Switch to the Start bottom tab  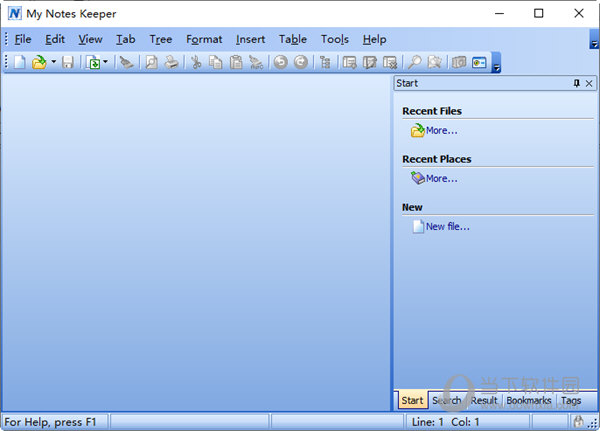(x=412, y=400)
